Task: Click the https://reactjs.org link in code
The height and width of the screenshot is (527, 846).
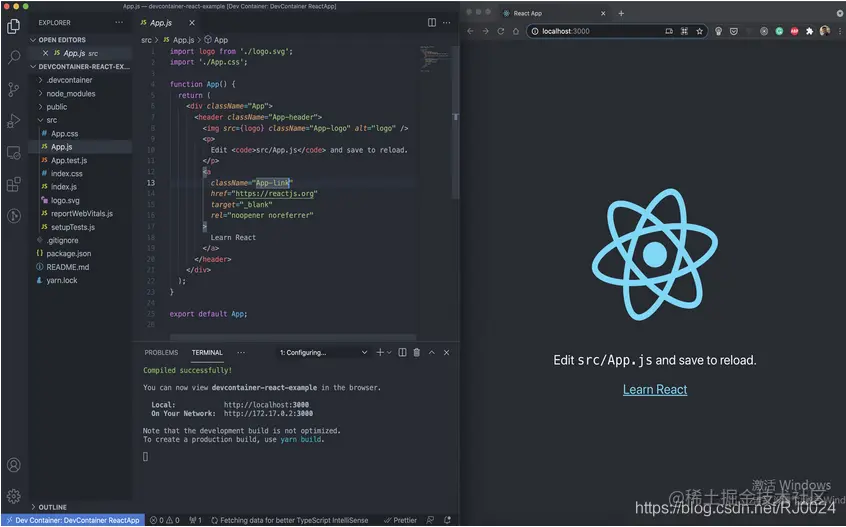Action: pyautogui.click(x=274, y=194)
